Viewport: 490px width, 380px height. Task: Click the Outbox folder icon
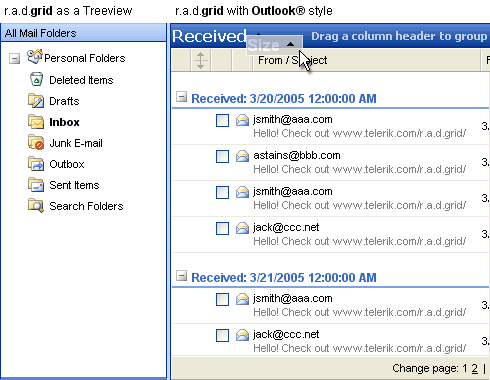point(36,164)
